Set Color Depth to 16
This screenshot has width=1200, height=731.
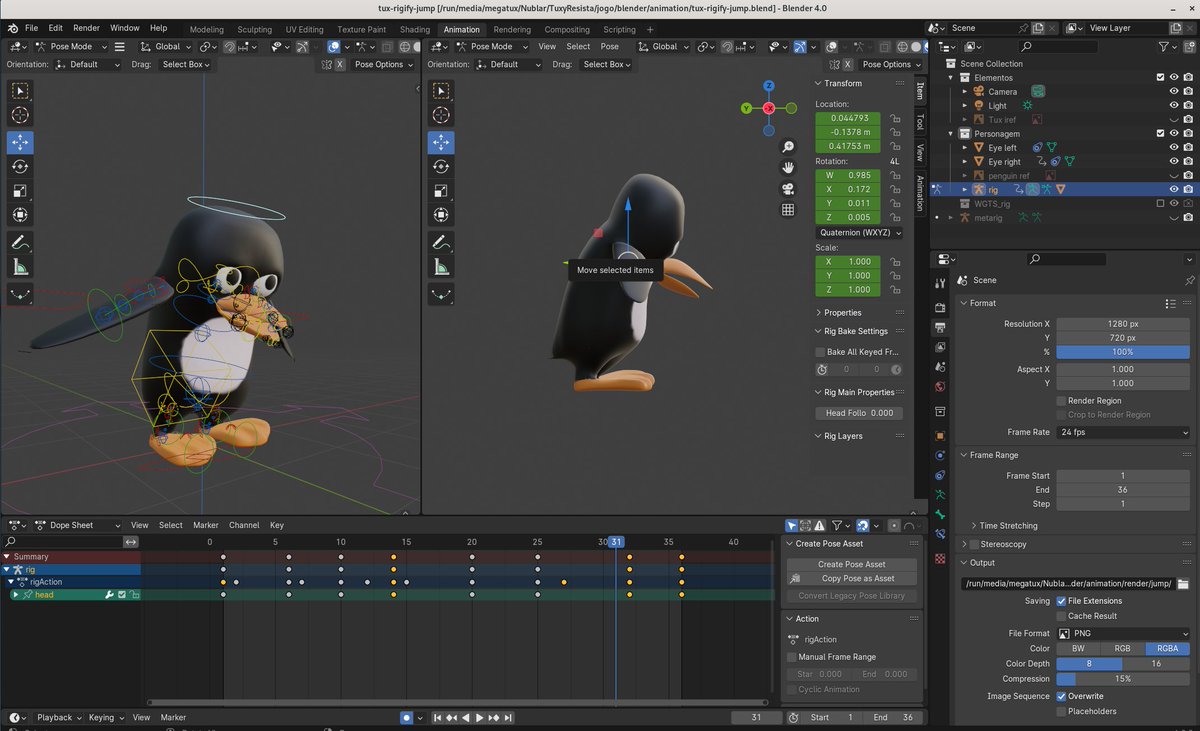coord(1156,663)
